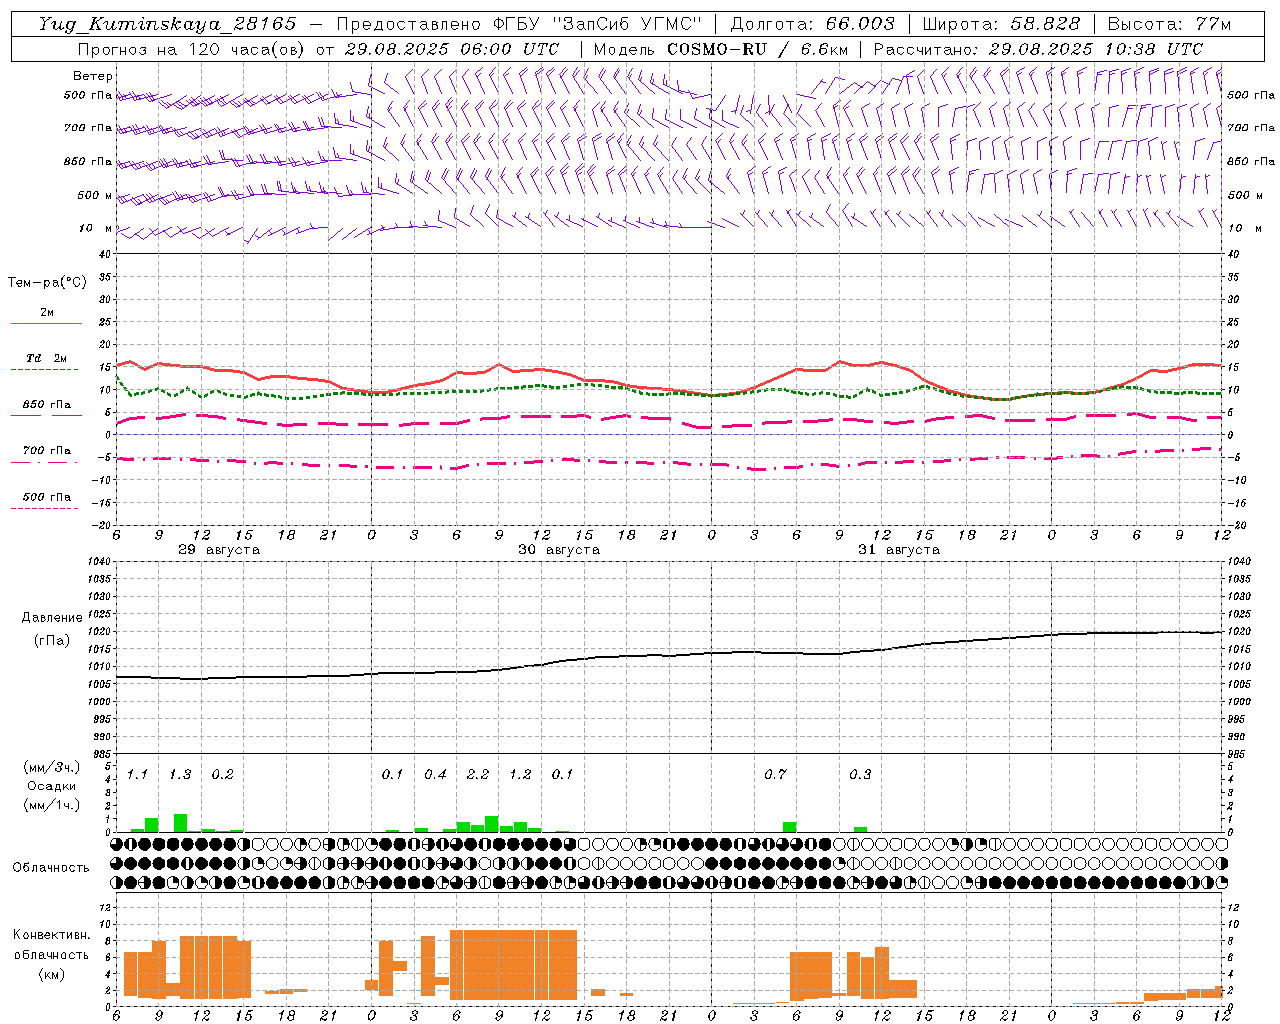Screen dimensions: 1280x1024
Task: Select the forecast start time 29.08.2025 06:00 UTC
Action: [451, 48]
